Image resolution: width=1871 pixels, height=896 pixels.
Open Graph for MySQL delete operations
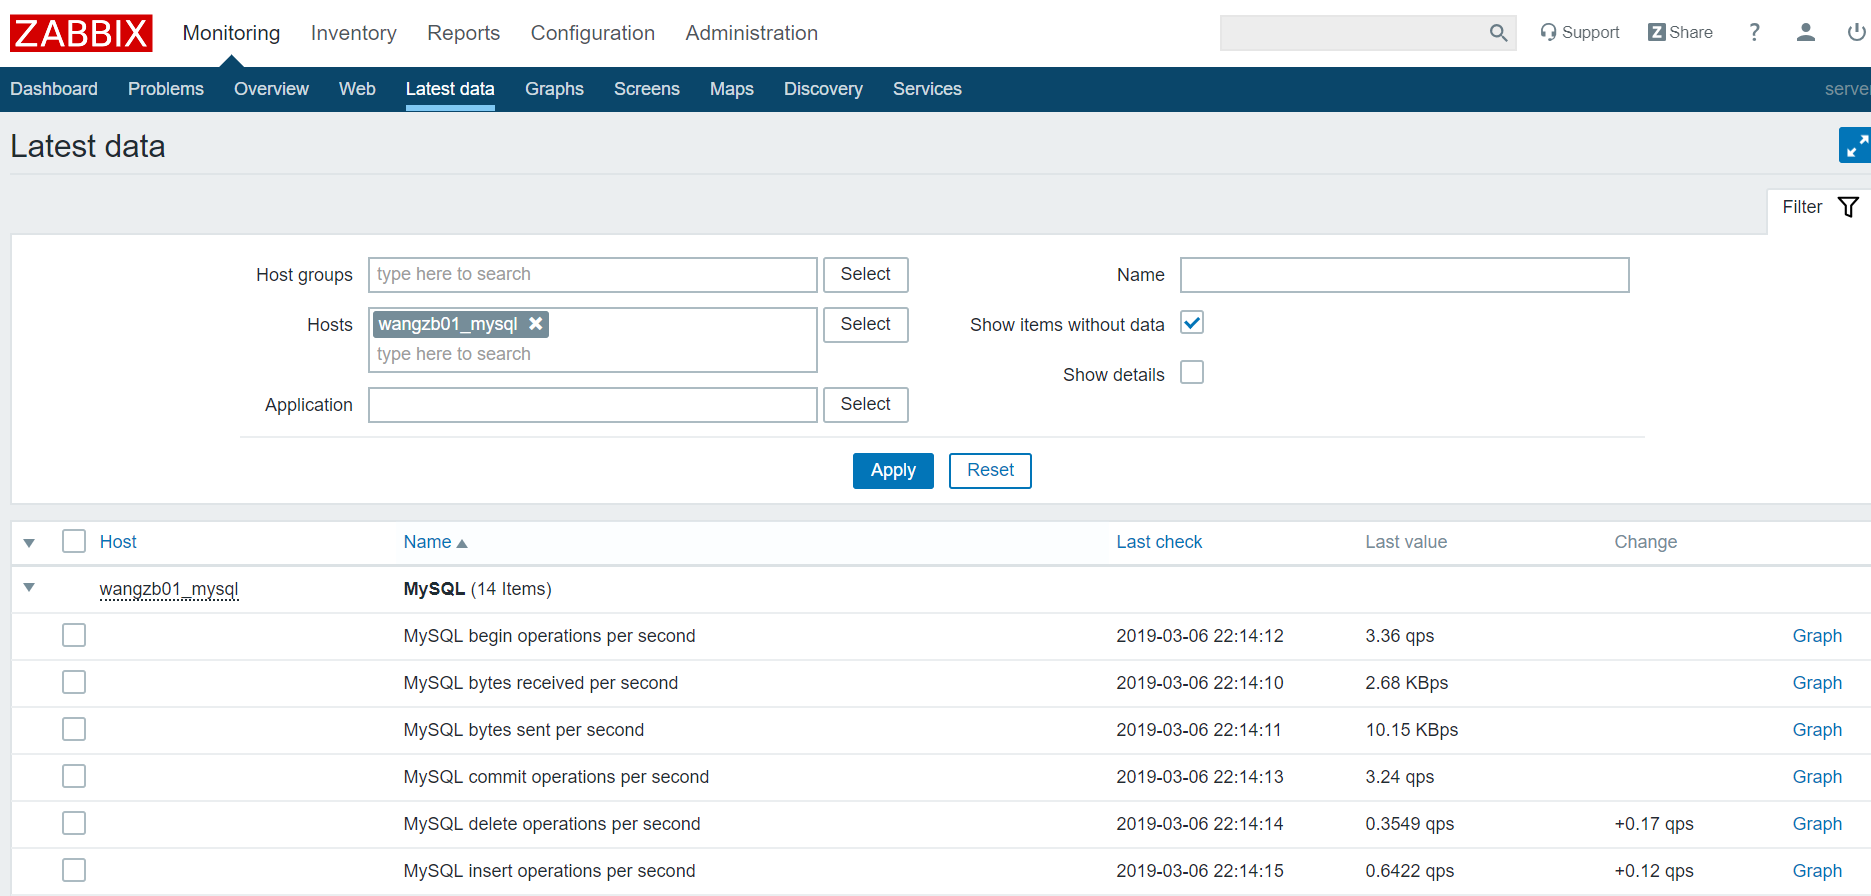click(x=1817, y=824)
